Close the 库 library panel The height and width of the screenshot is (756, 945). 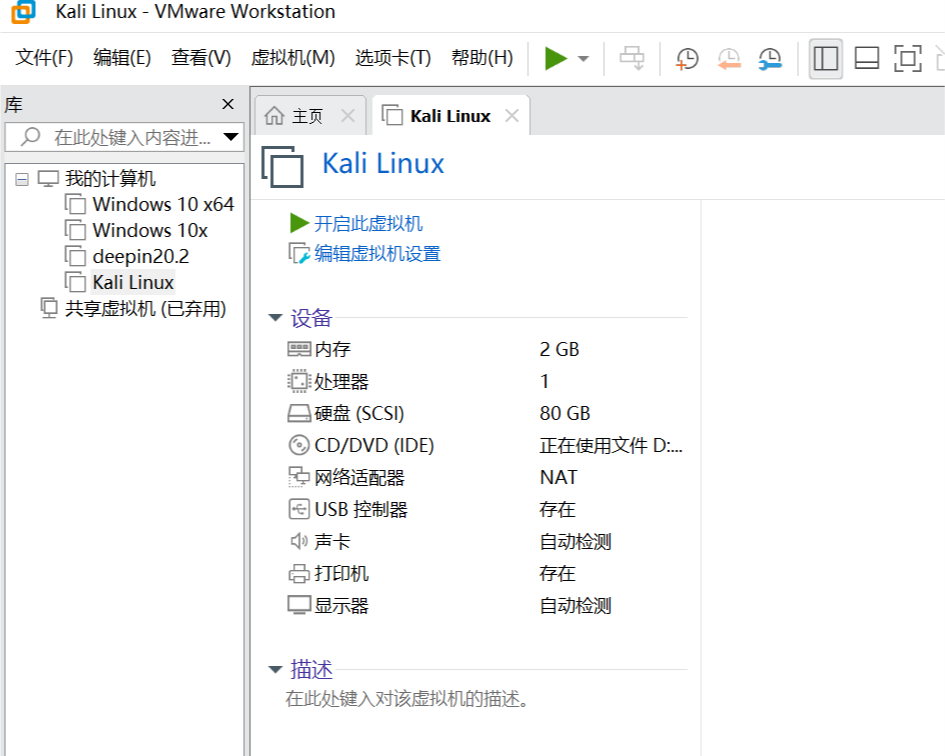point(228,104)
